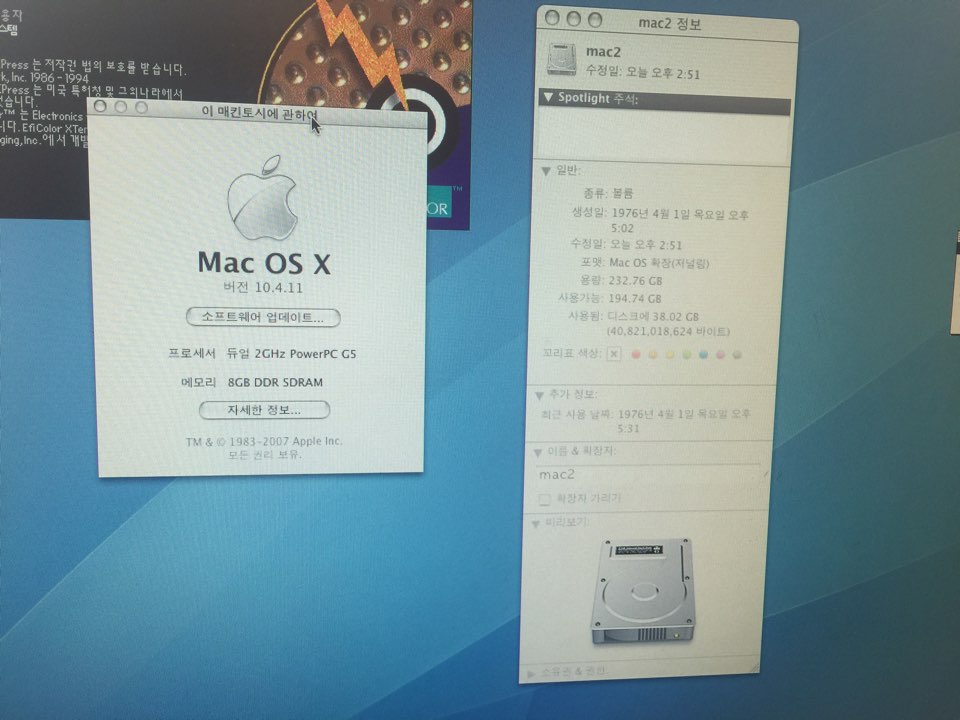
Task: Click the Apple logo in About window
Action: click(x=263, y=199)
